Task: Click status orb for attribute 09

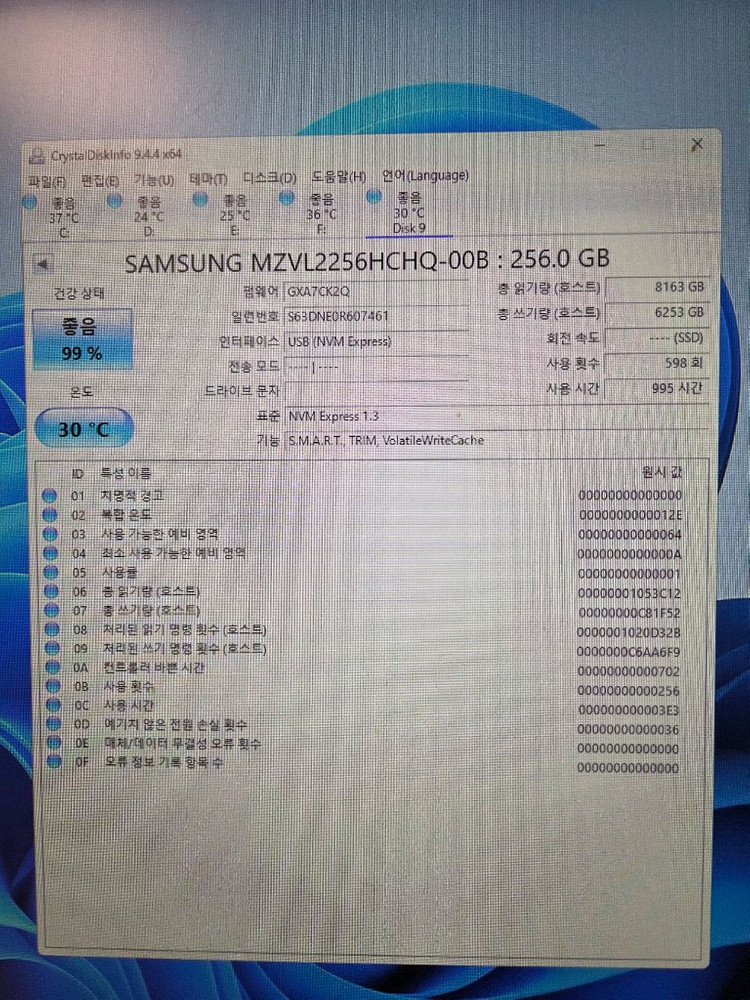Action: (x=52, y=649)
